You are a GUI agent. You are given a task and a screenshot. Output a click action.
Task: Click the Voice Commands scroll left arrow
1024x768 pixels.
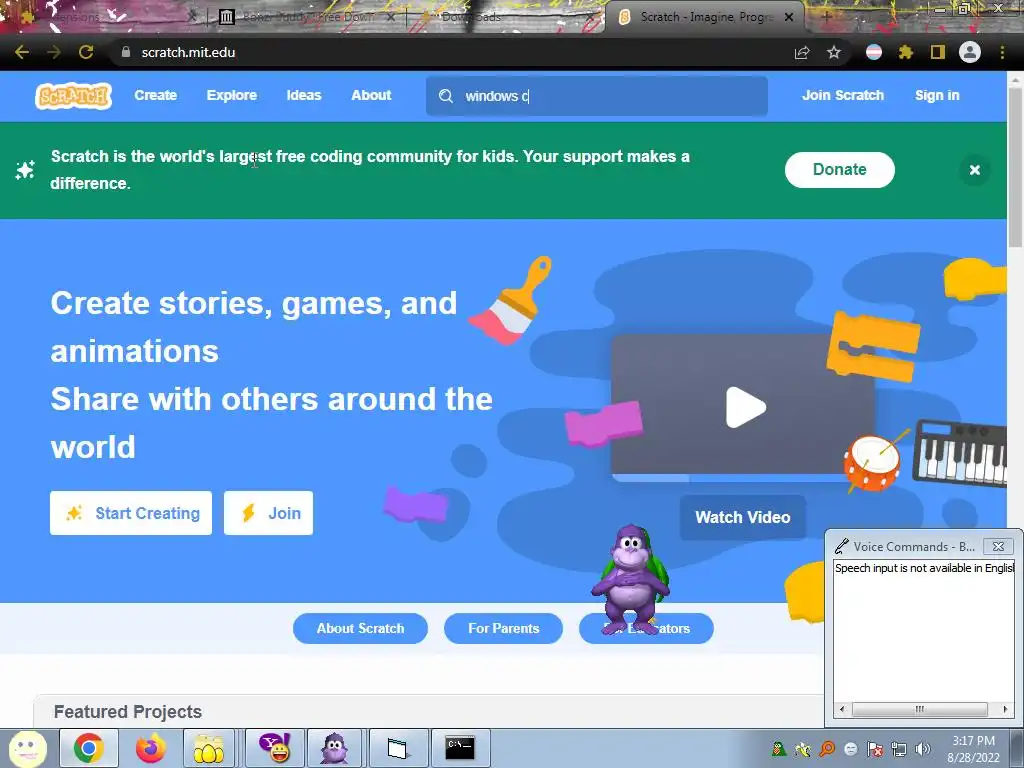(x=842, y=709)
